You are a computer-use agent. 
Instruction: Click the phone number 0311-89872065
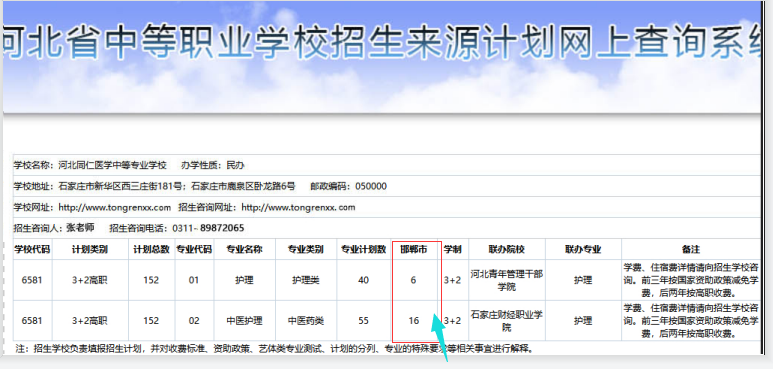pyautogui.click(x=208, y=228)
